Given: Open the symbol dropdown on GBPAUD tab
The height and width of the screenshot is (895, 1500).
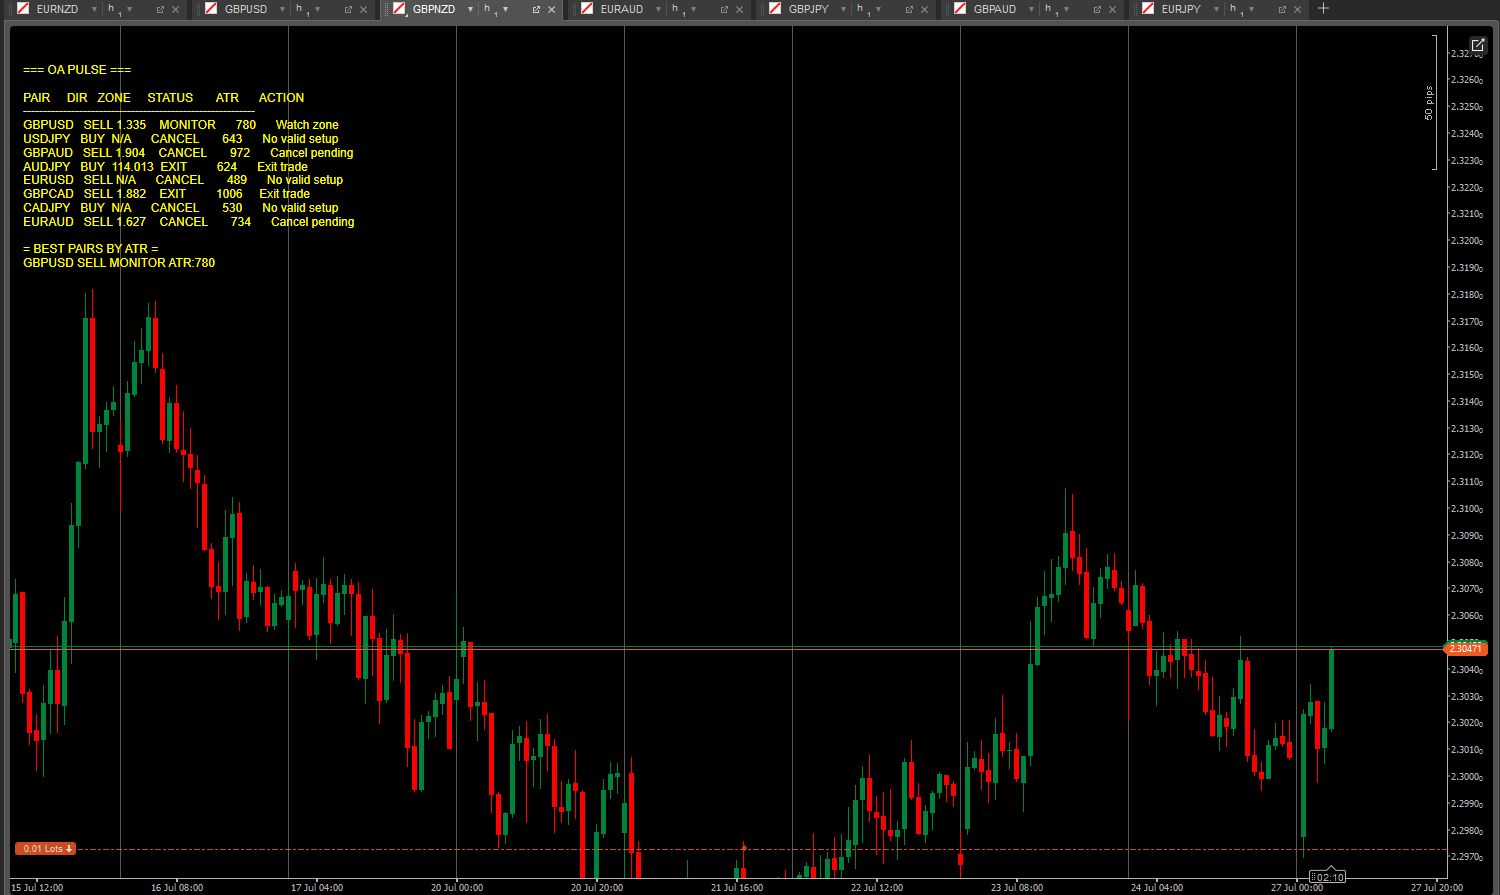Looking at the screenshot, I should tap(1031, 9).
